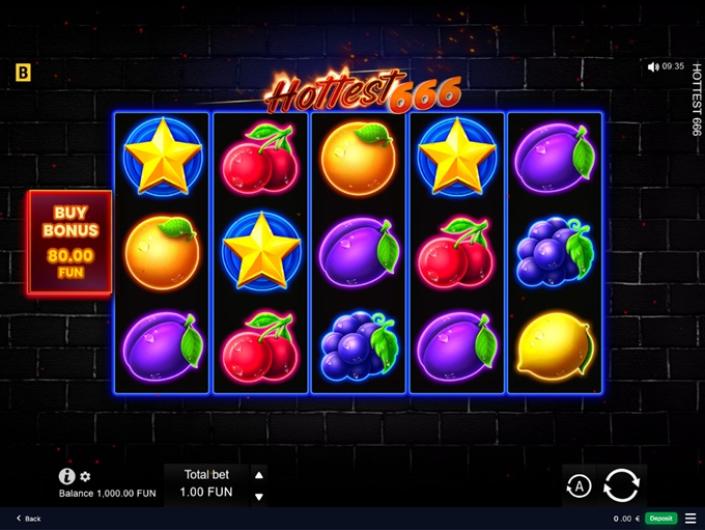Image resolution: width=705 pixels, height=530 pixels.
Task: Mute the sound speaker icon
Action: pyautogui.click(x=653, y=67)
